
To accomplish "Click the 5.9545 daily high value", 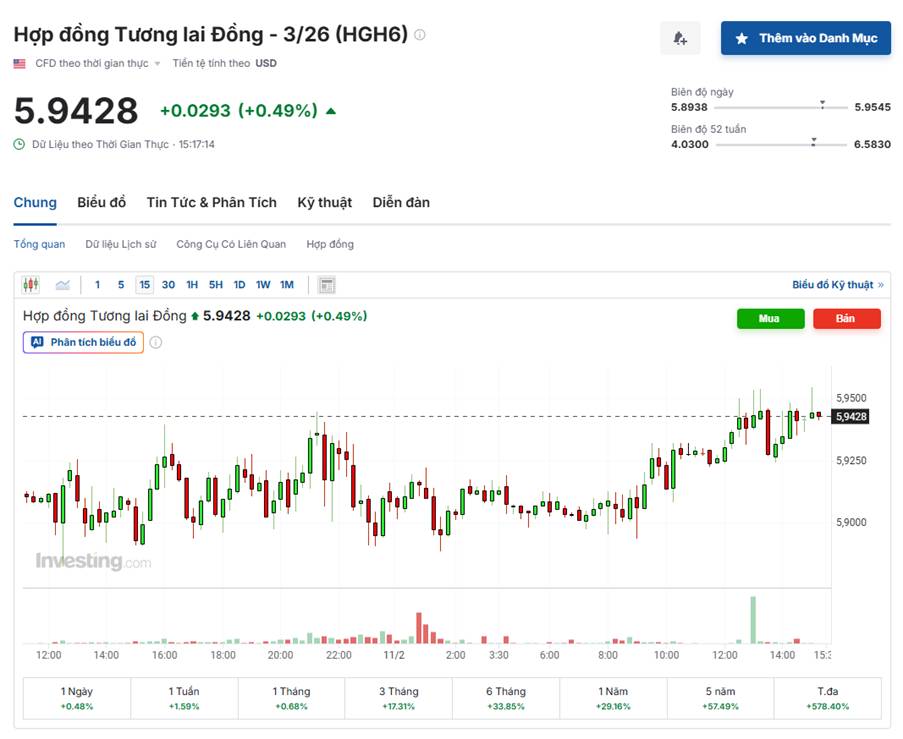I will pos(872,107).
